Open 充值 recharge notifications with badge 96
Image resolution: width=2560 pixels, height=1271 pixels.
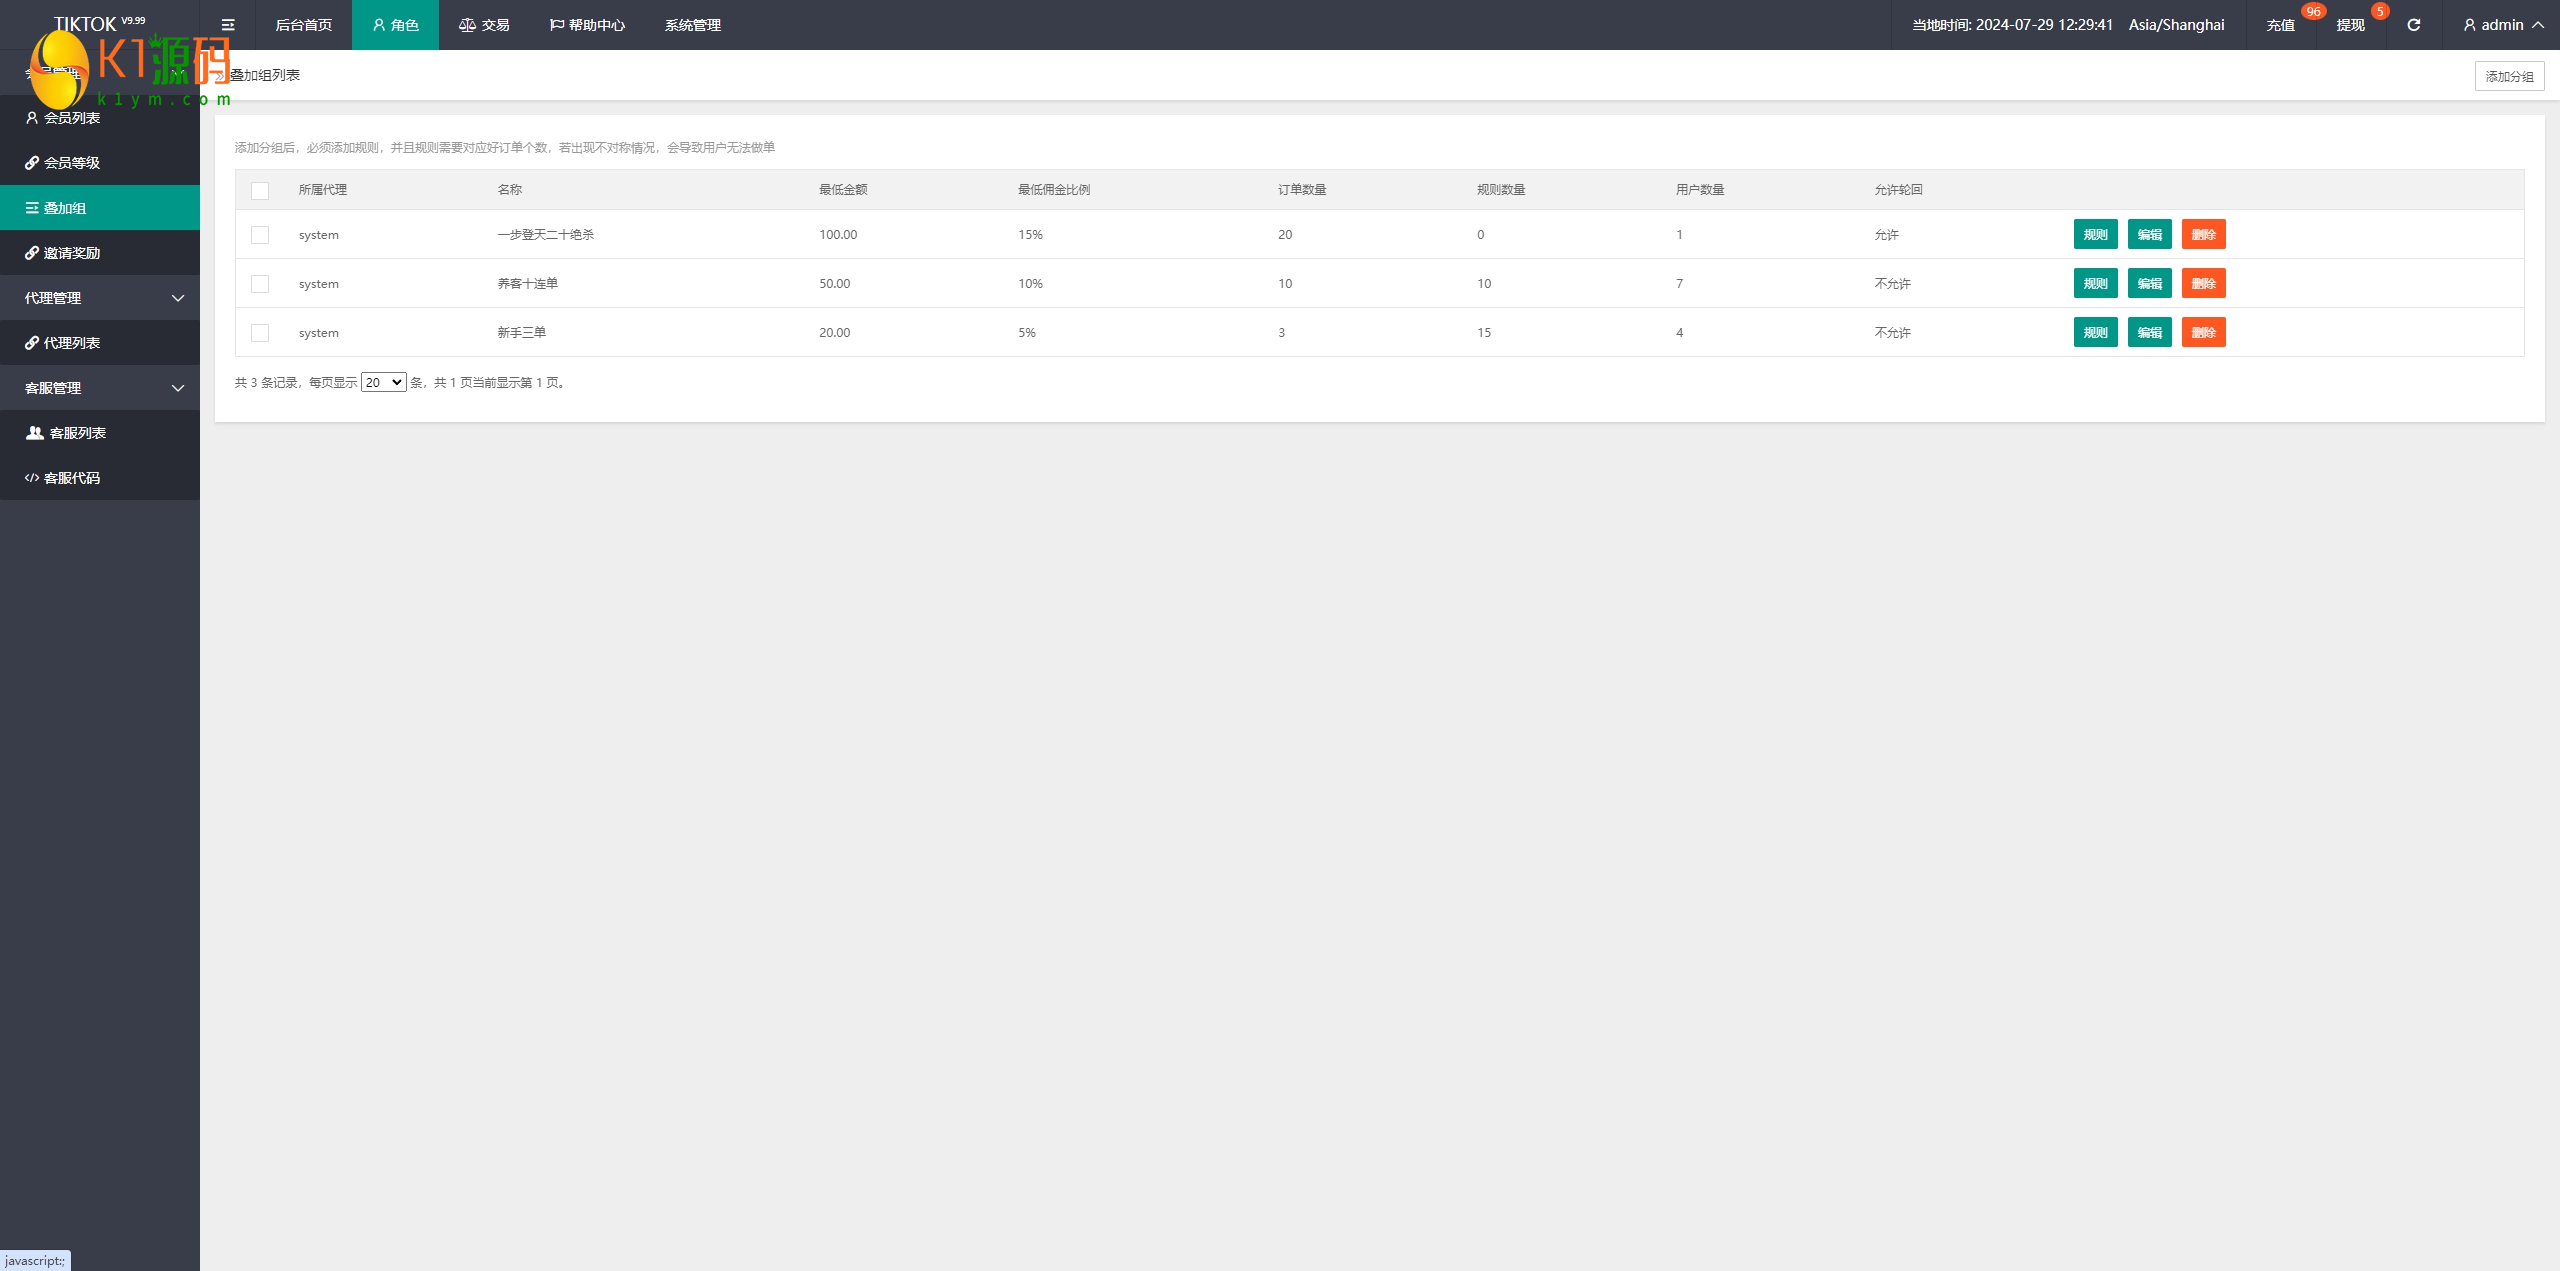tap(2280, 25)
